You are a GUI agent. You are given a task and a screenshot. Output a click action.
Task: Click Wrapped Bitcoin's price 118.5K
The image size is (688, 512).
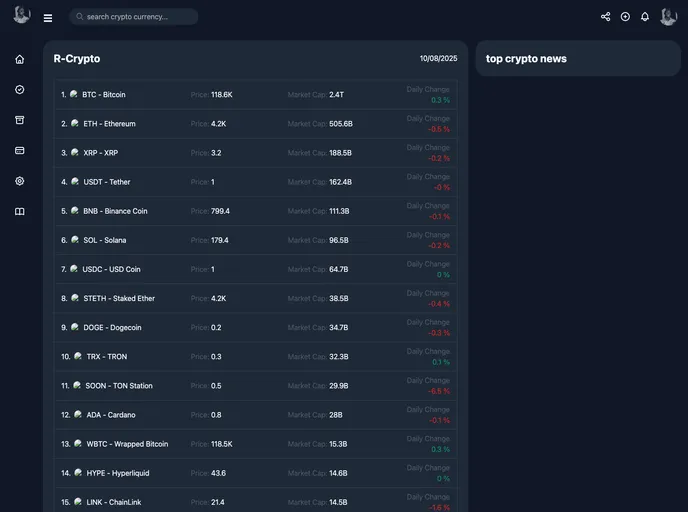coord(222,444)
